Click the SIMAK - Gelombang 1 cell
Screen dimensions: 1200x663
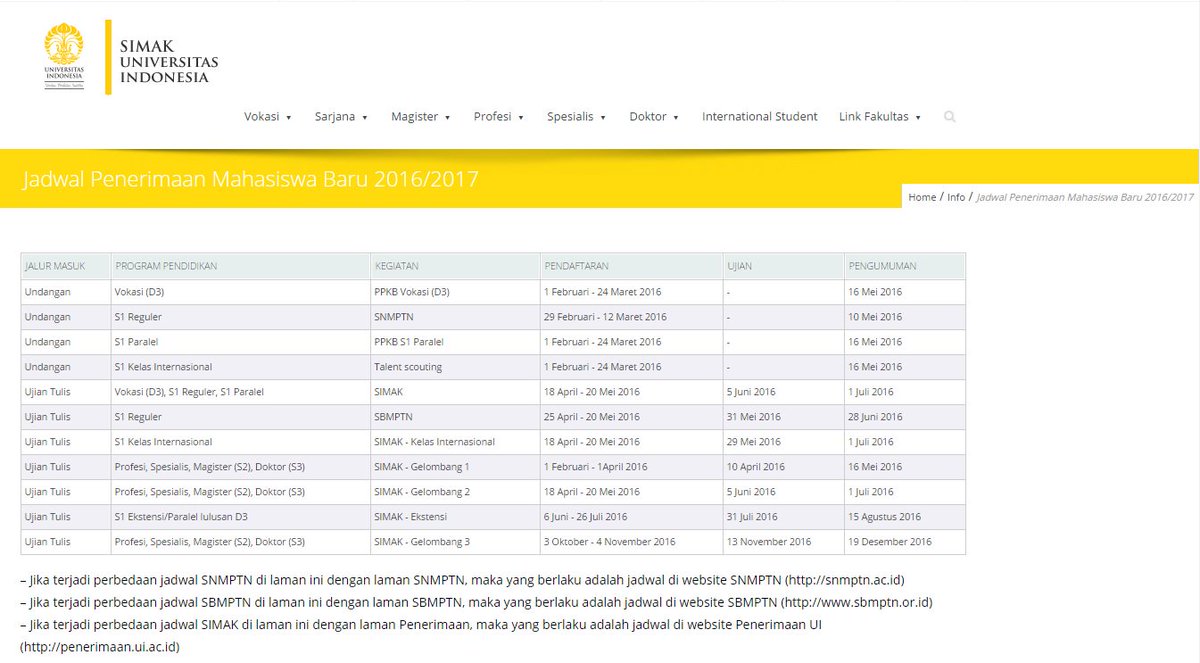pyautogui.click(x=455, y=467)
